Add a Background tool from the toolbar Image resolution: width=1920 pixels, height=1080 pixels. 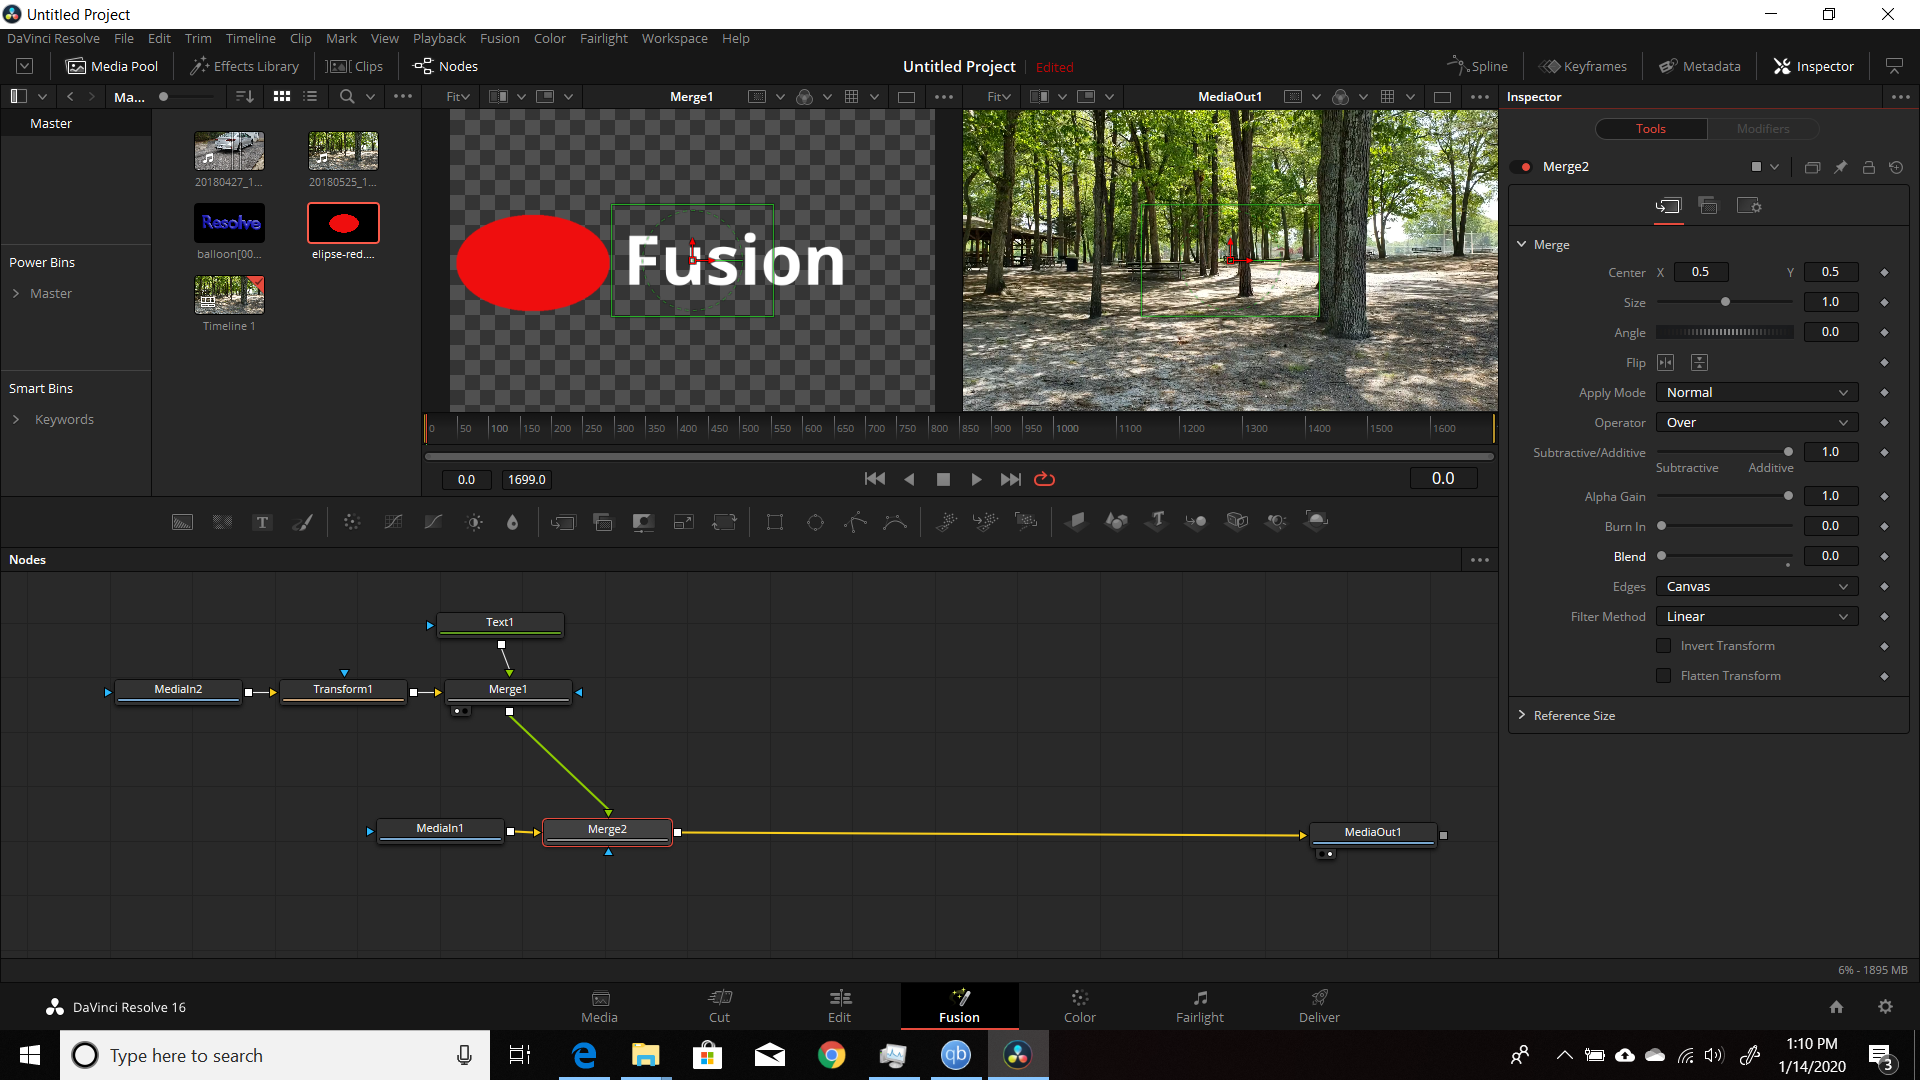tap(182, 522)
